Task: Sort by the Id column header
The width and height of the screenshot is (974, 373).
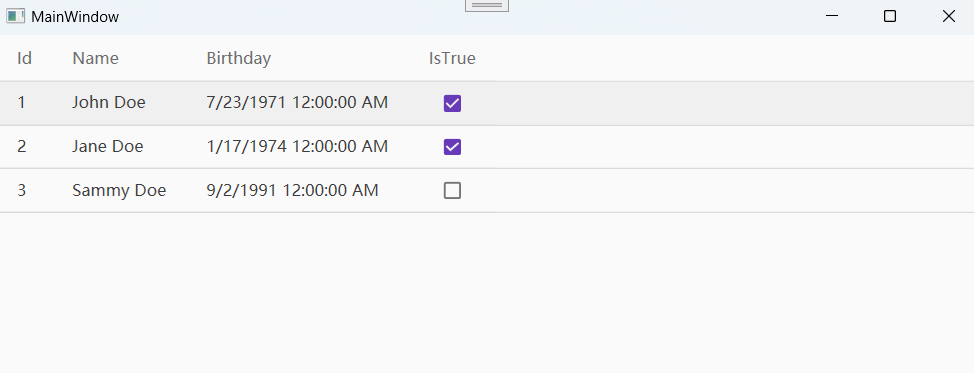Action: (x=24, y=58)
